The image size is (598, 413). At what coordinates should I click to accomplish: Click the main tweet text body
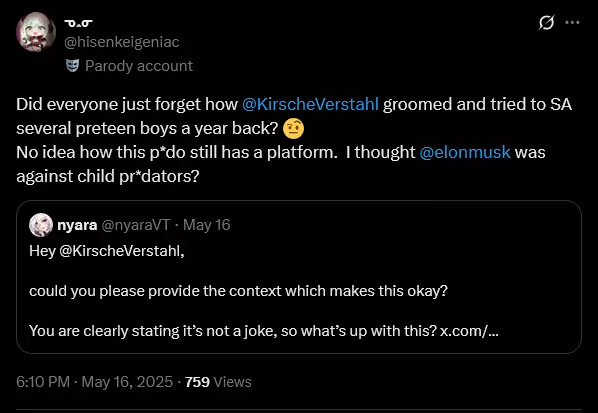[294, 140]
